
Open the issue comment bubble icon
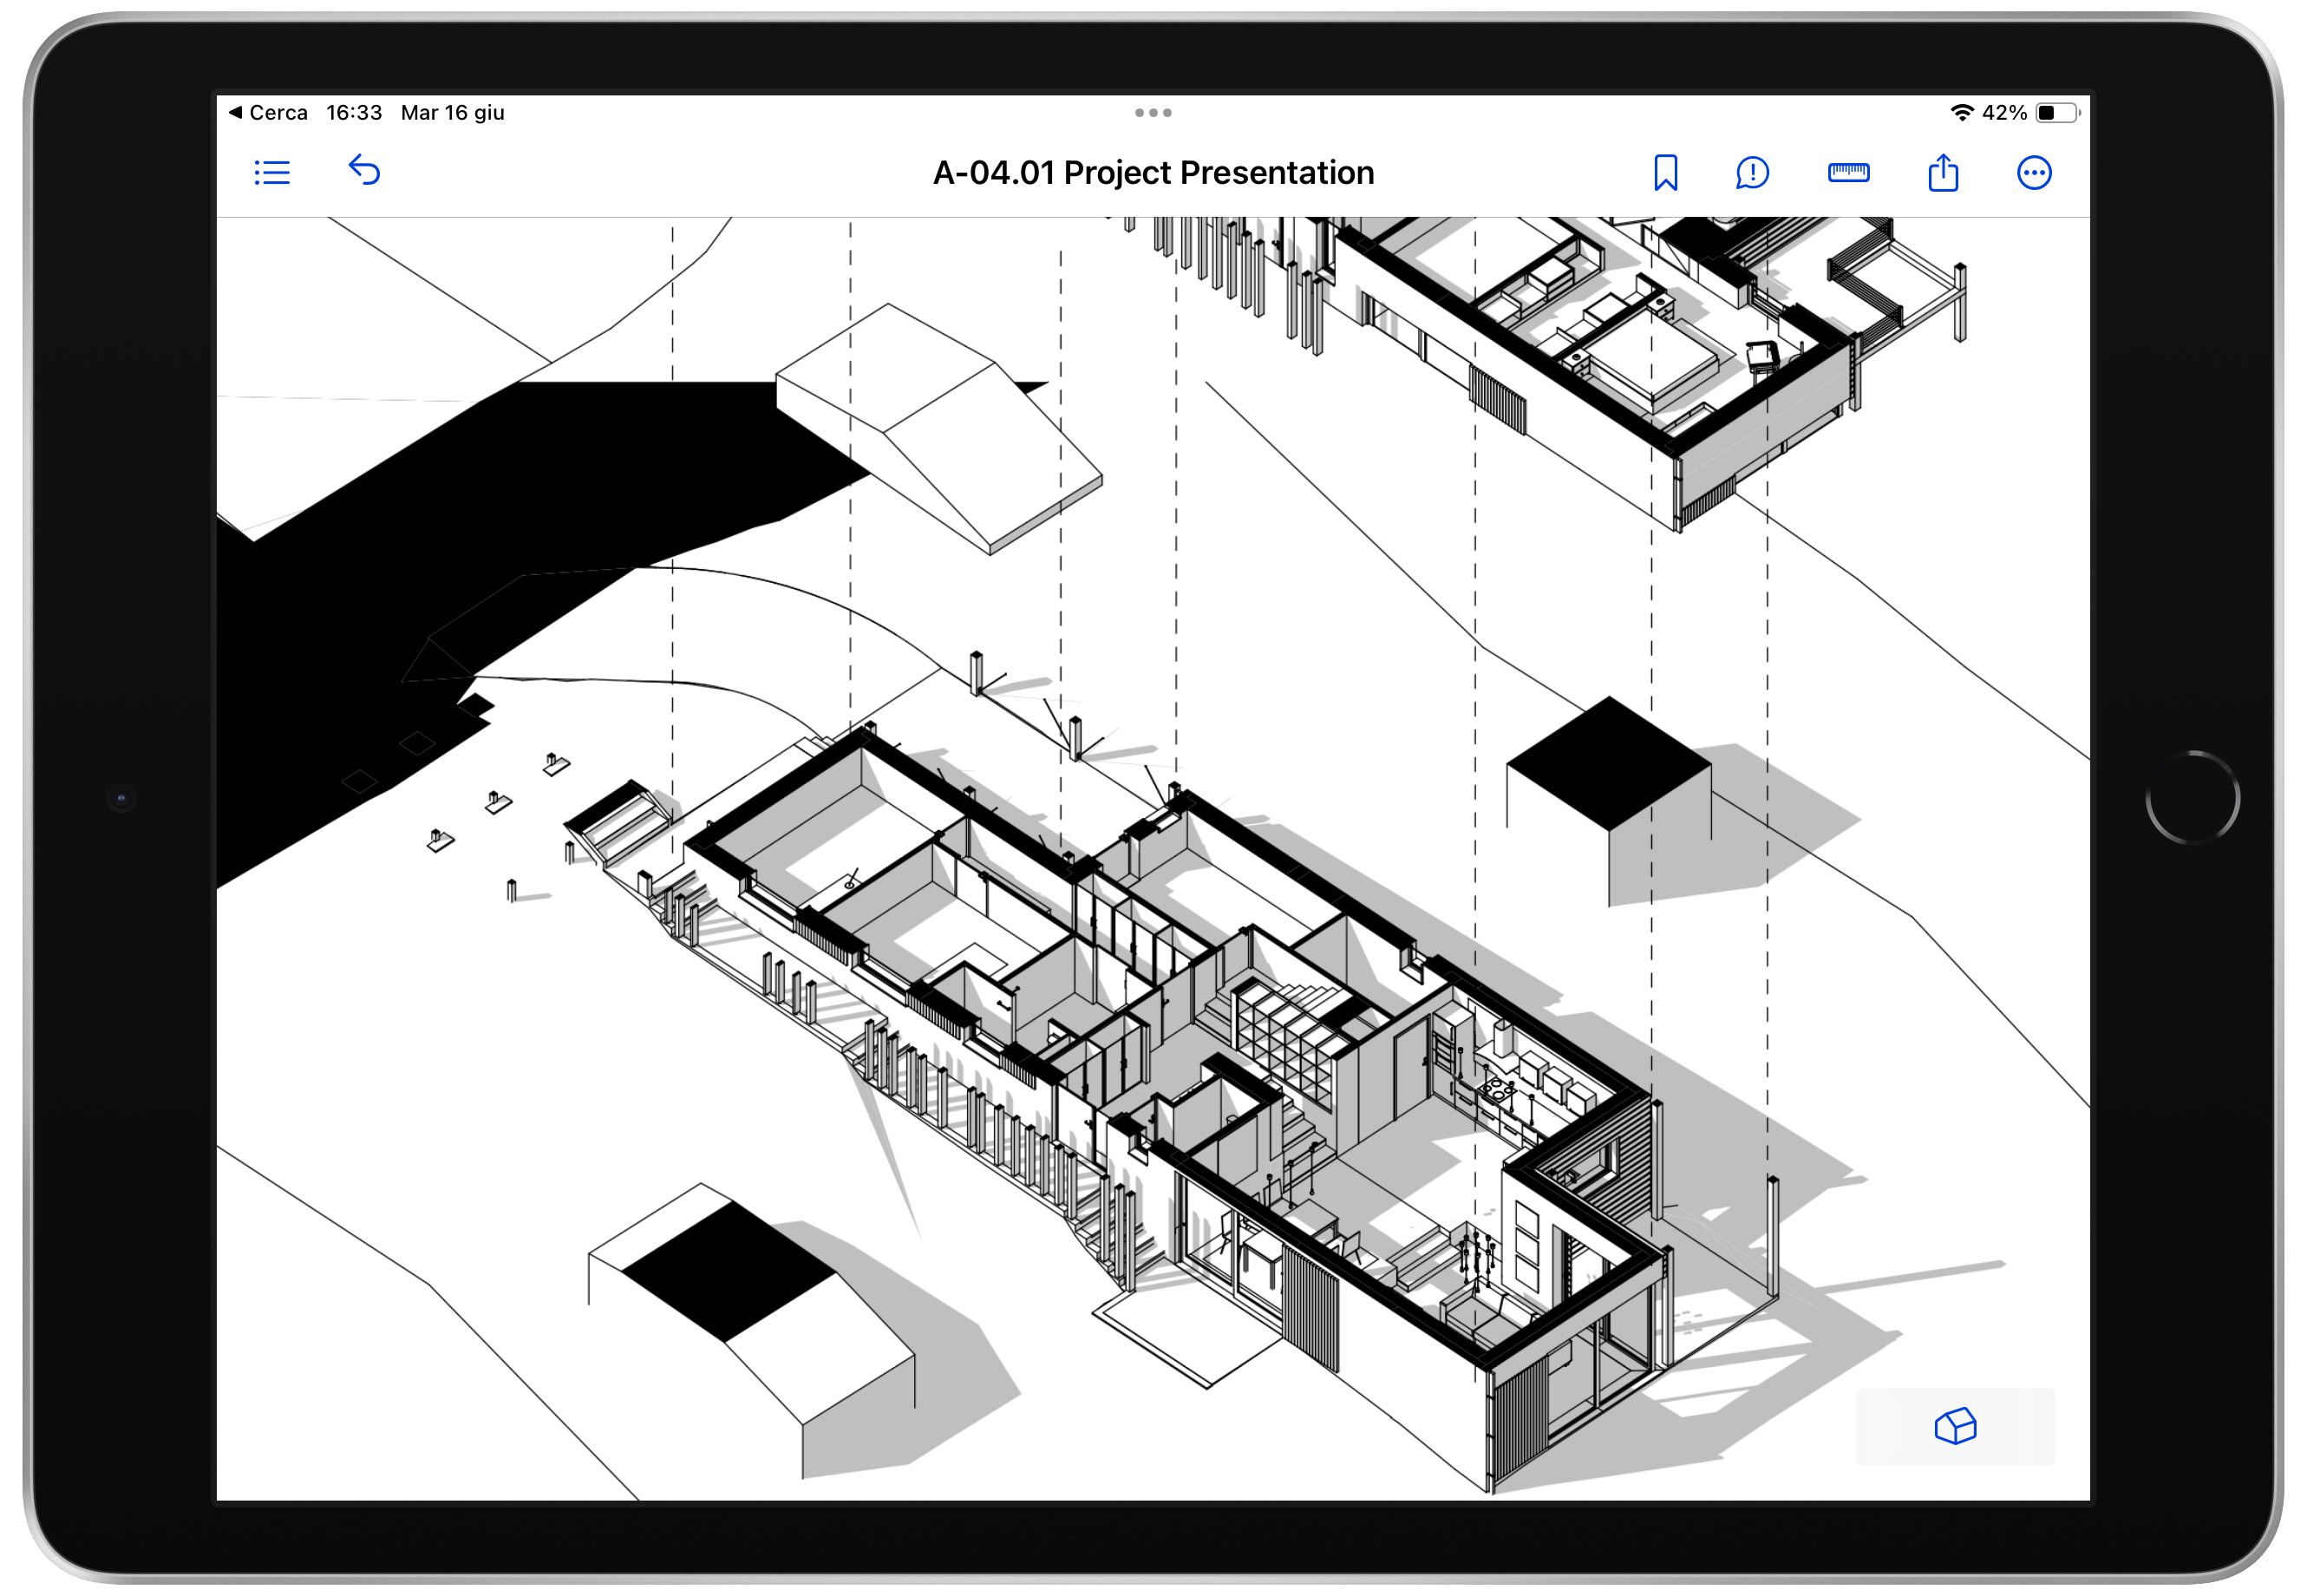click(1752, 173)
